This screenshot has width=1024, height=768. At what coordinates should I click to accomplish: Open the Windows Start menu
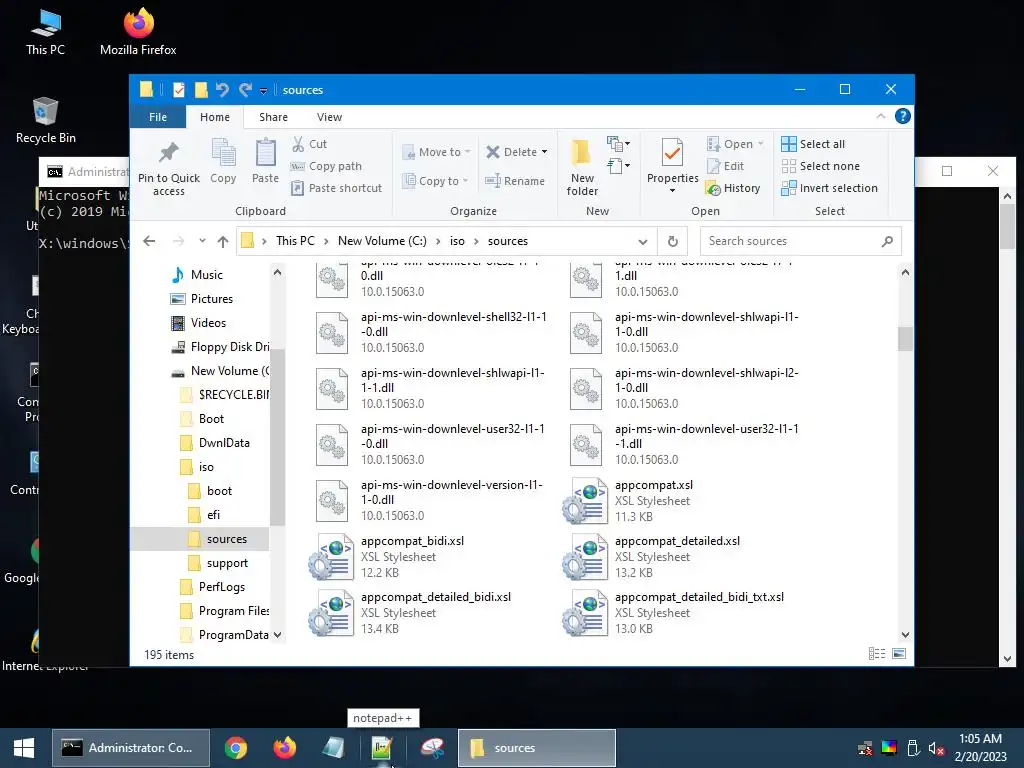[x=24, y=748]
